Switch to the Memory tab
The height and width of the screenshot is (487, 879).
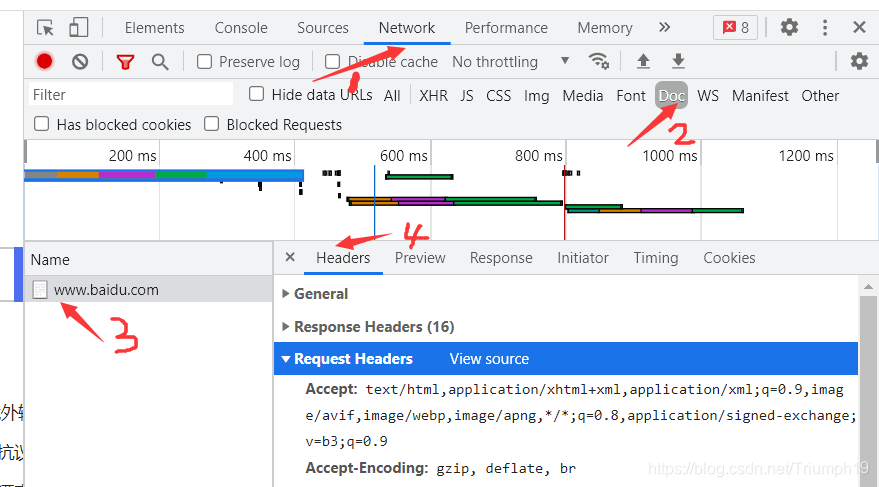[605, 27]
